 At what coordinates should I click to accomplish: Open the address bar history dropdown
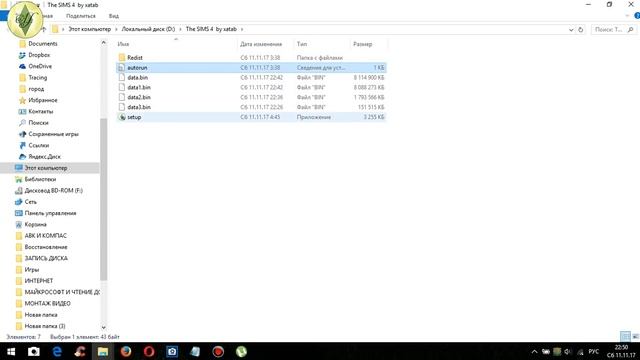pyautogui.click(x=571, y=29)
